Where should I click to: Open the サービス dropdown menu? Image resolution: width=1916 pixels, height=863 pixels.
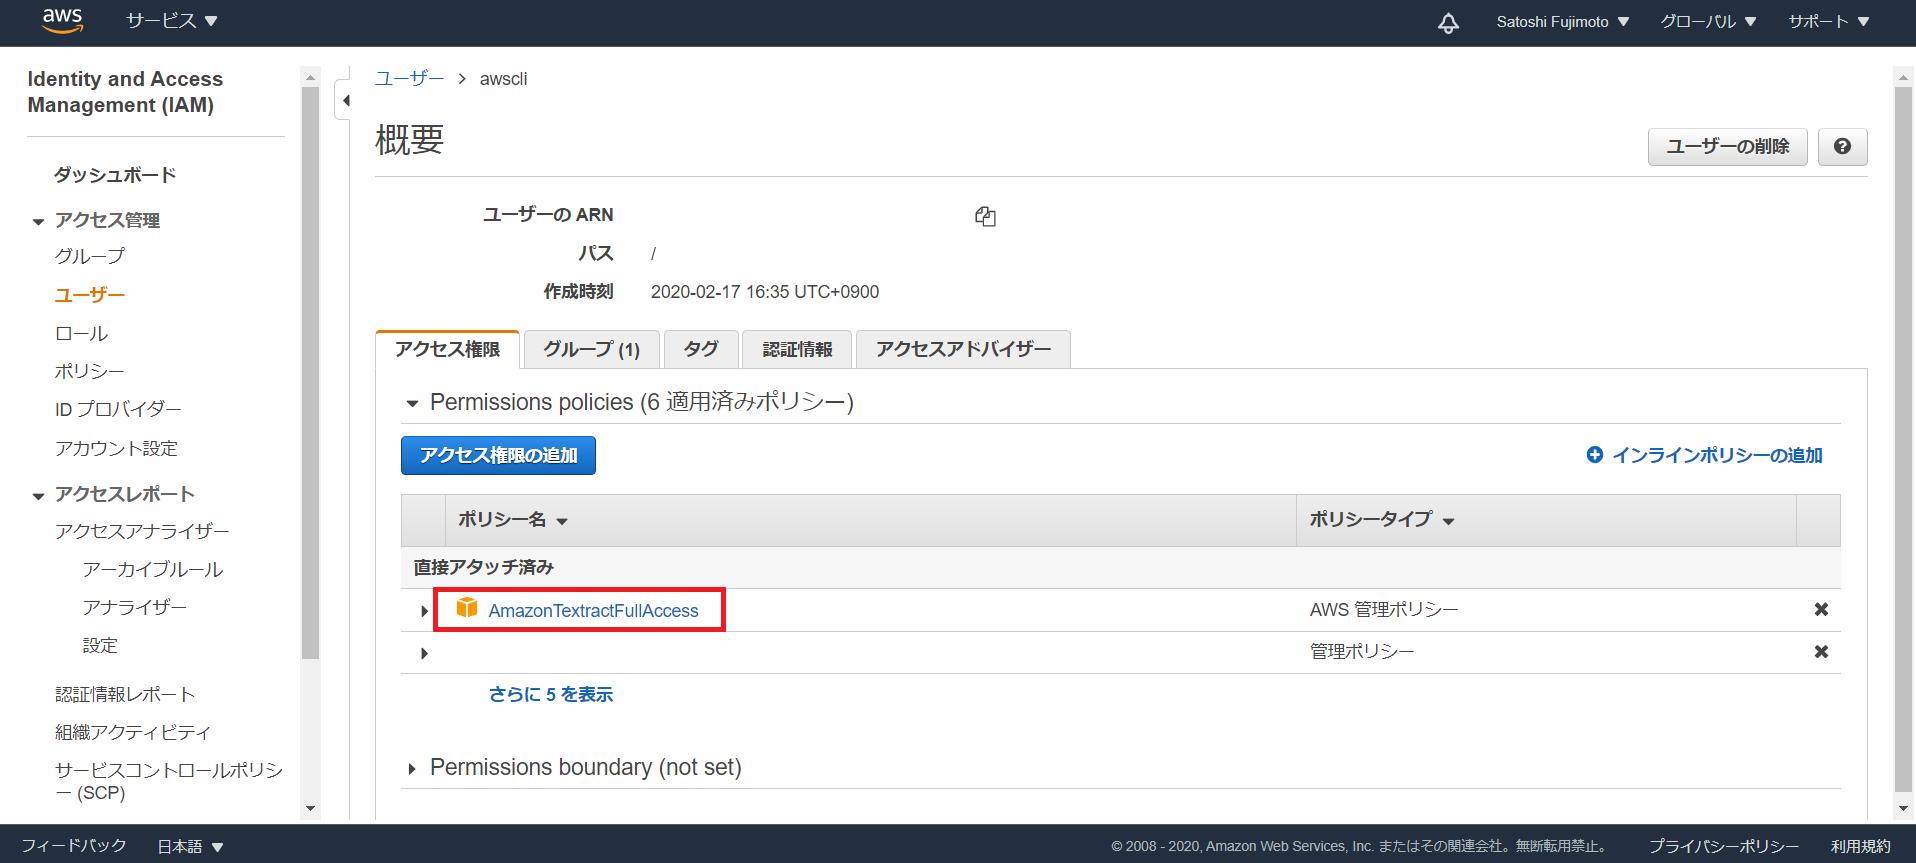[172, 21]
